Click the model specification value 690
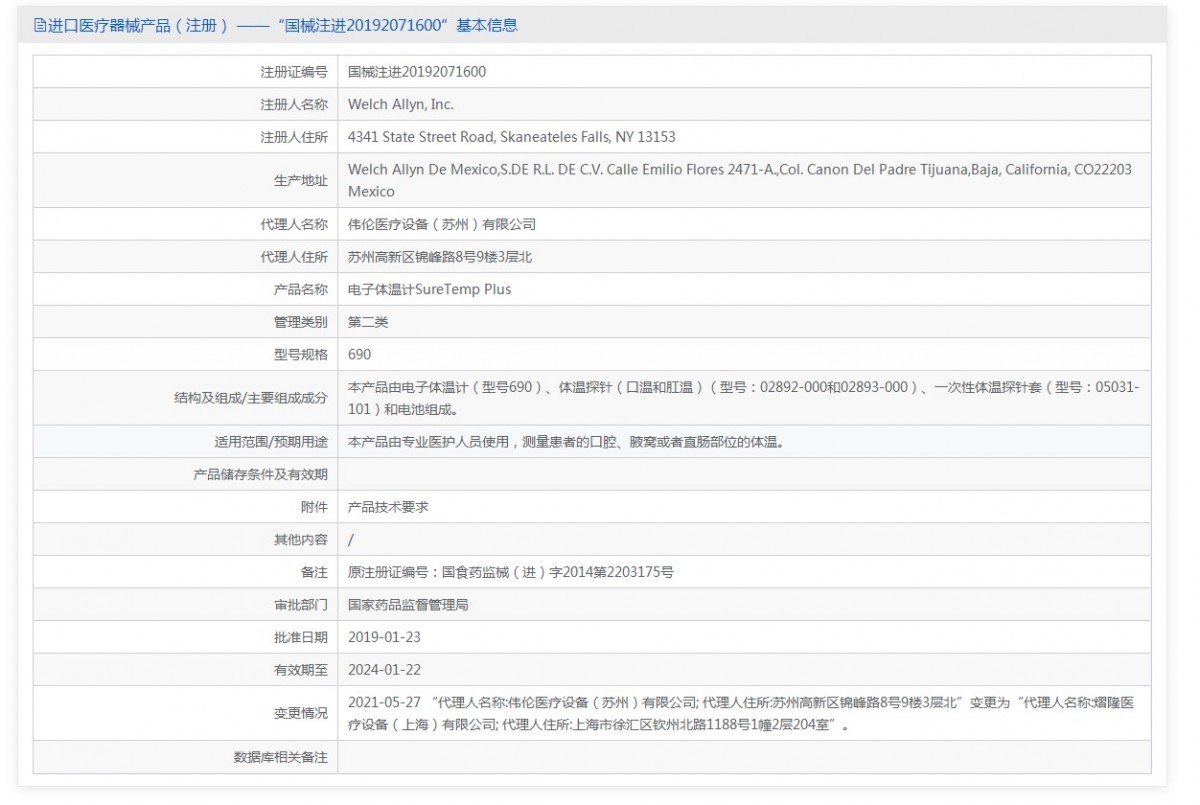 359,354
